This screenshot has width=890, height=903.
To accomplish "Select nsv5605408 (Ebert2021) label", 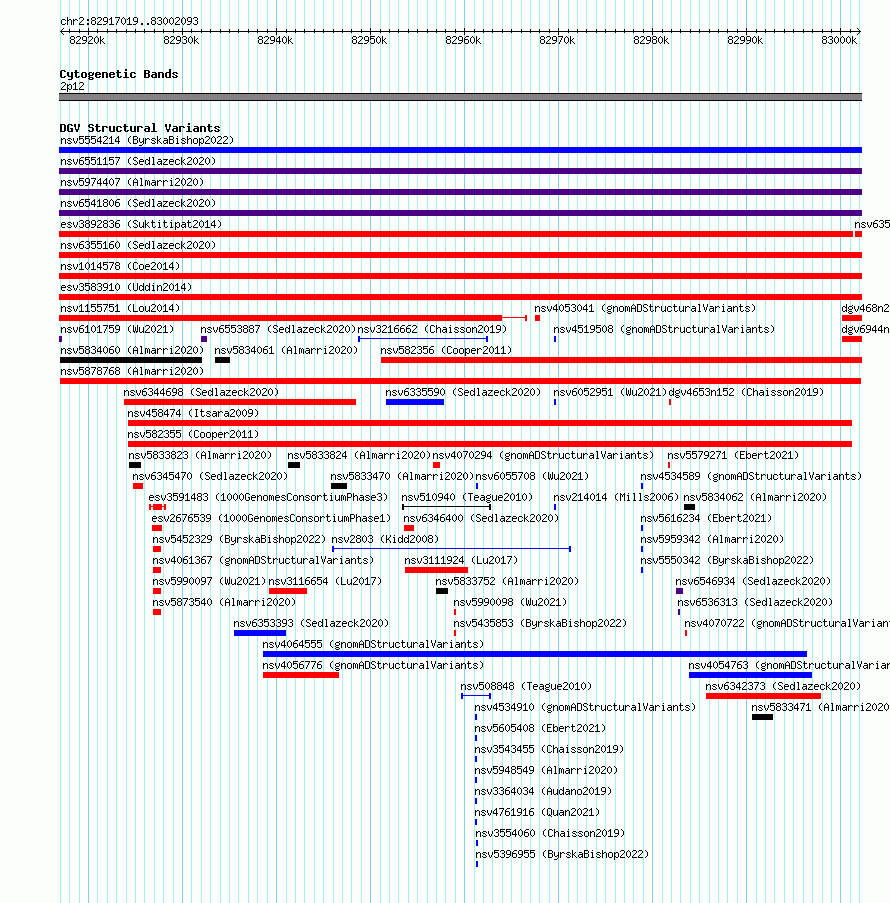I will point(540,729).
